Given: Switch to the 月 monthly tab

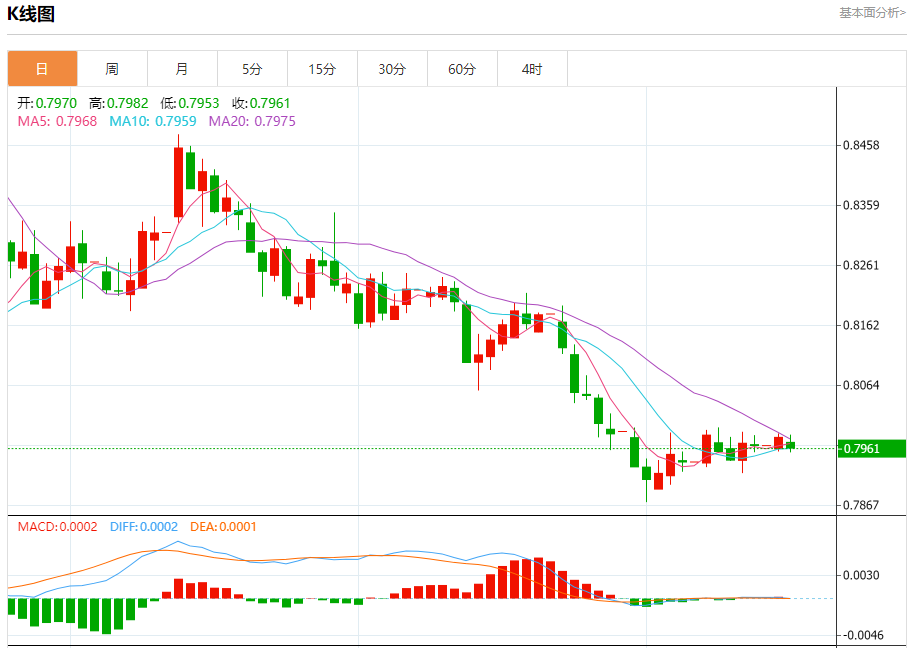Looking at the screenshot, I should [182, 69].
